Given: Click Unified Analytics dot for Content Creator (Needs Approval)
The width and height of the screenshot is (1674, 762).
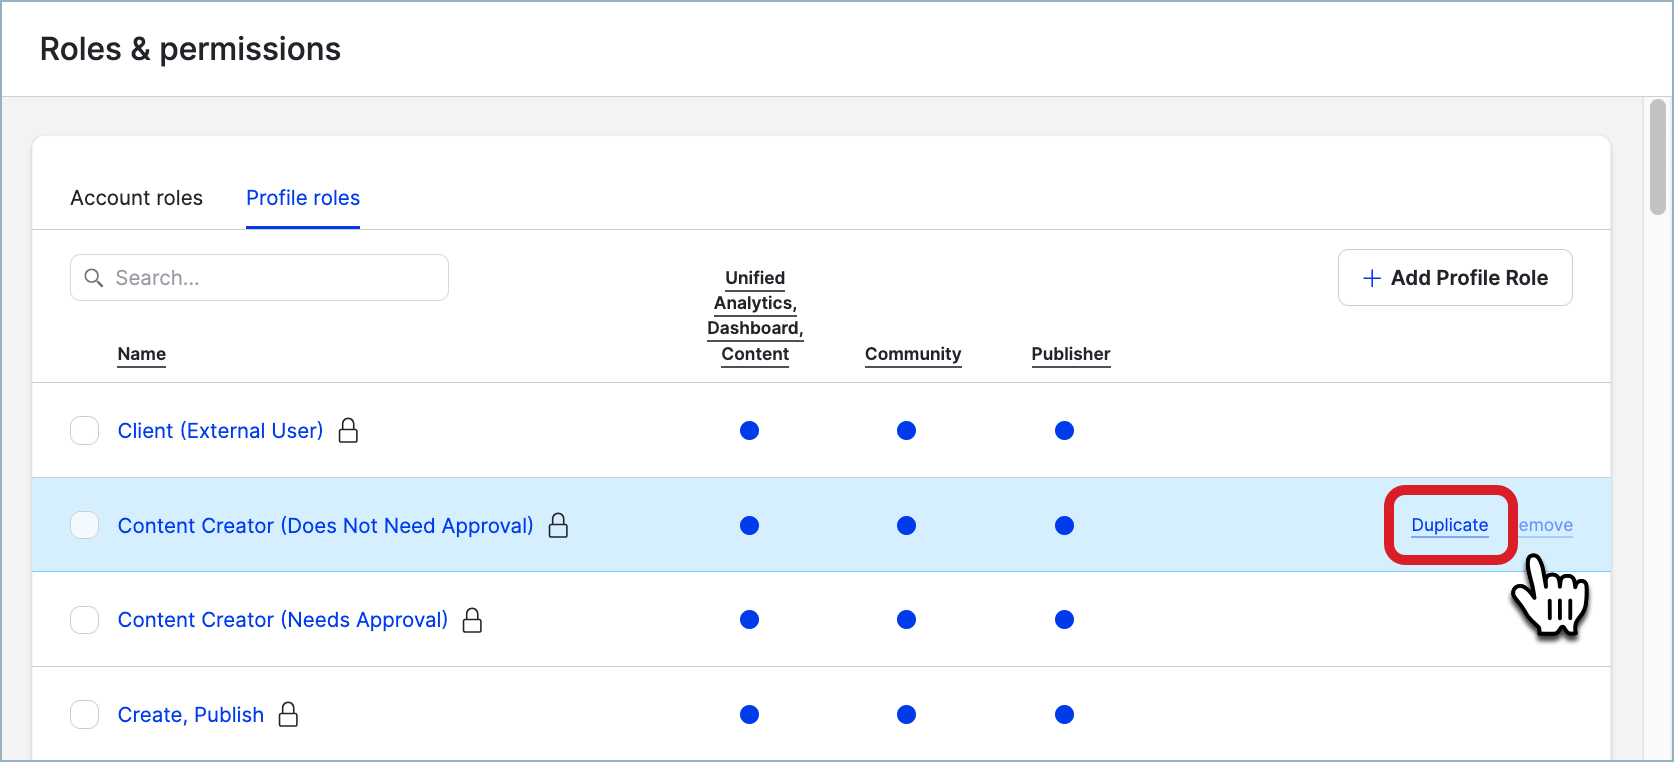Looking at the screenshot, I should tap(749, 620).
